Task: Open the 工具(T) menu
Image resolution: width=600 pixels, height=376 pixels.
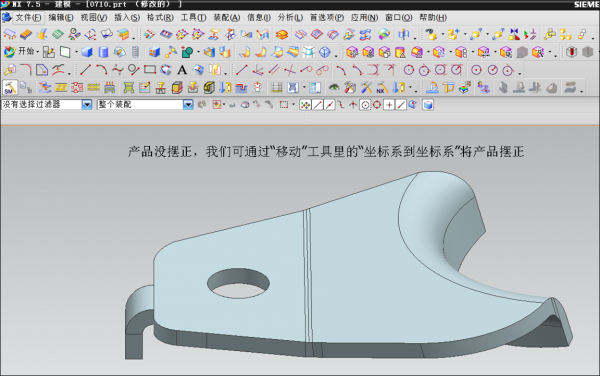Action: tap(193, 18)
